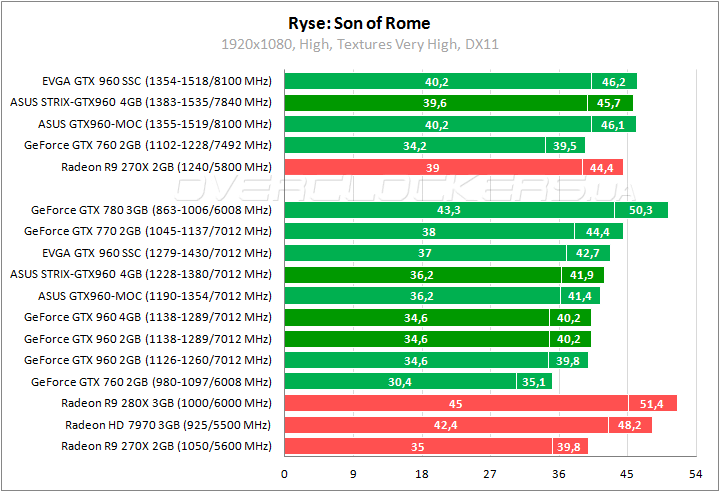Click the red Radeon R9 280X bar
The width and height of the screenshot is (720, 492).
pyautogui.click(x=480, y=403)
